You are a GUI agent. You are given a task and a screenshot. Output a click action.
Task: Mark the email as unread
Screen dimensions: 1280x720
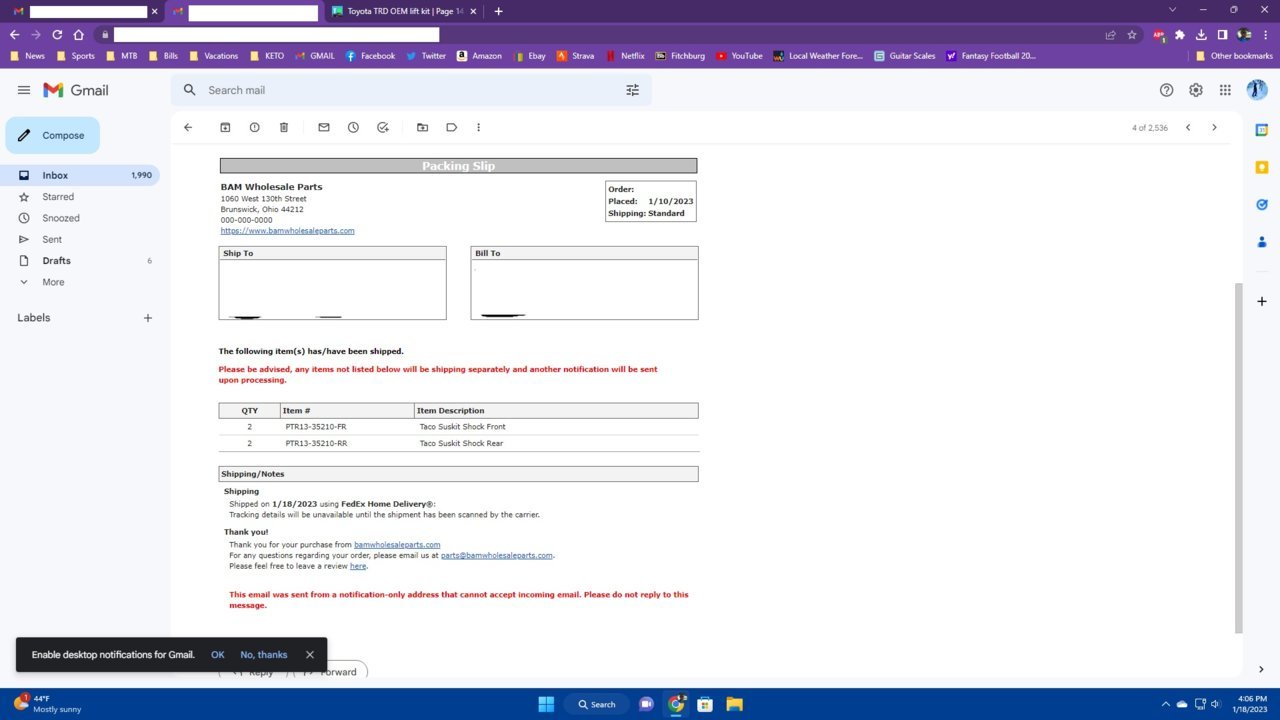tap(324, 127)
